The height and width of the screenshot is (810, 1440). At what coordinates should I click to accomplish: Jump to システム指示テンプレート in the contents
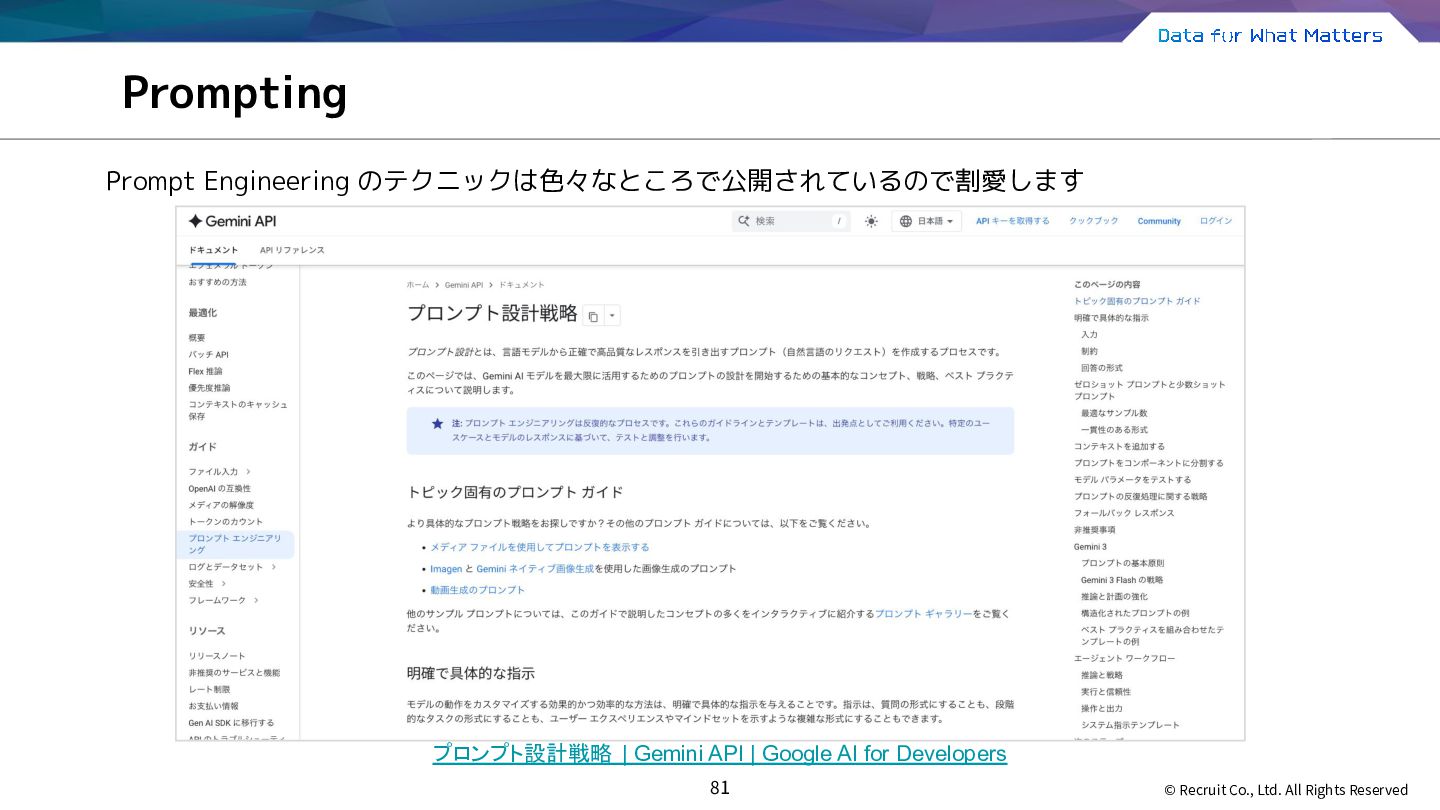click(x=1130, y=725)
